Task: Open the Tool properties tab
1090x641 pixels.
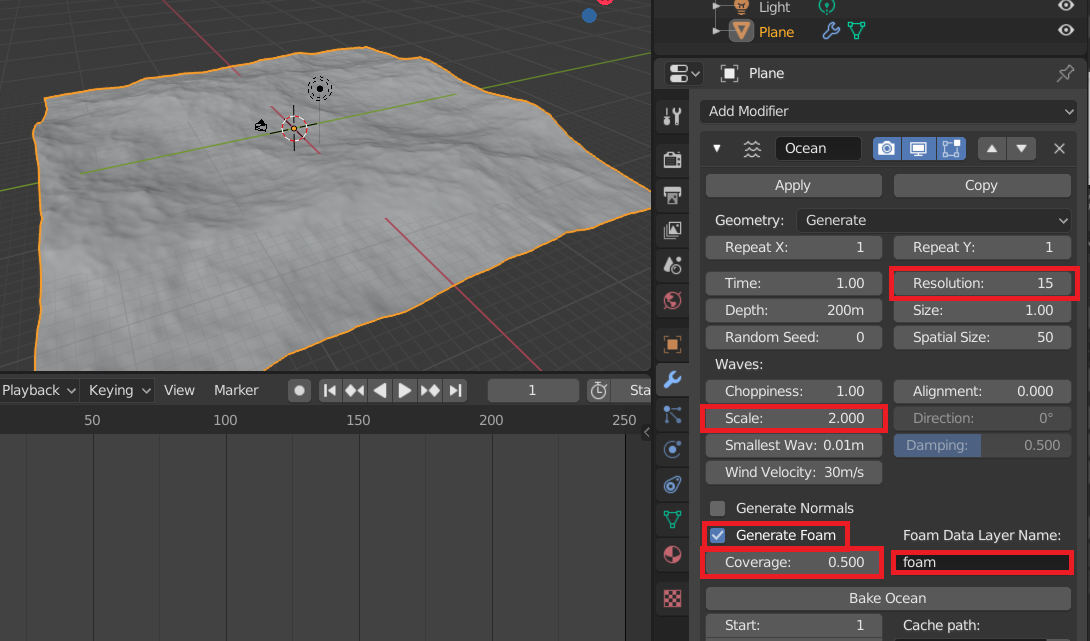Action: coord(672,116)
